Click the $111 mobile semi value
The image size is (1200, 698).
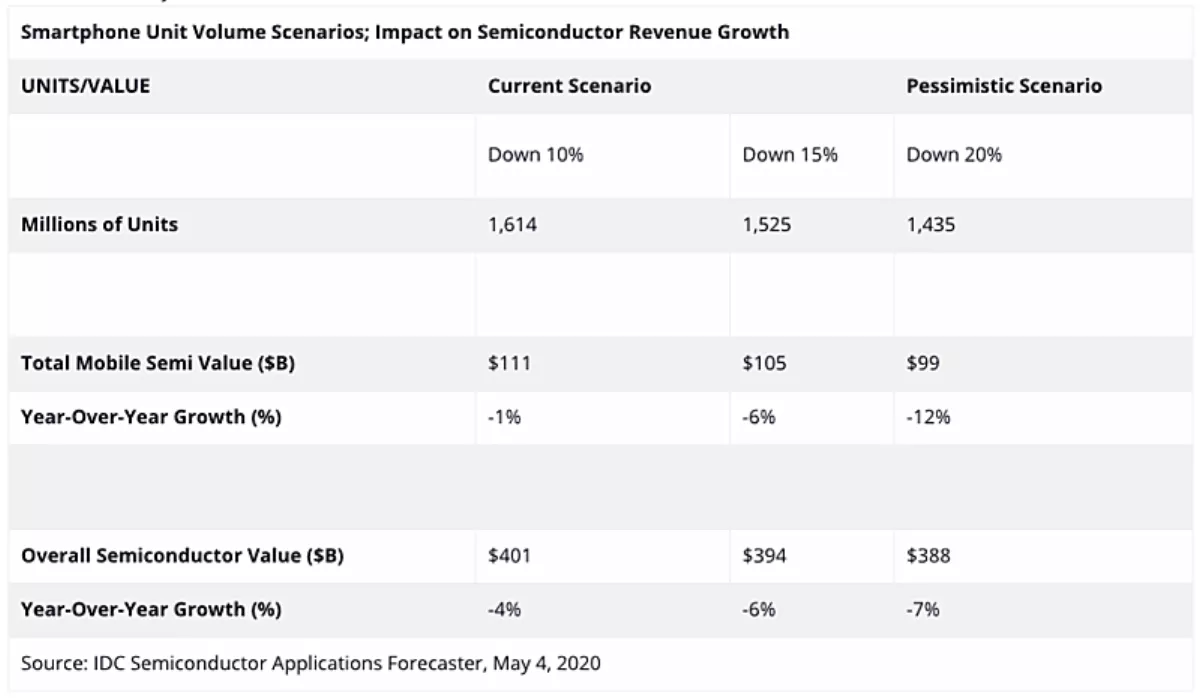(509, 364)
